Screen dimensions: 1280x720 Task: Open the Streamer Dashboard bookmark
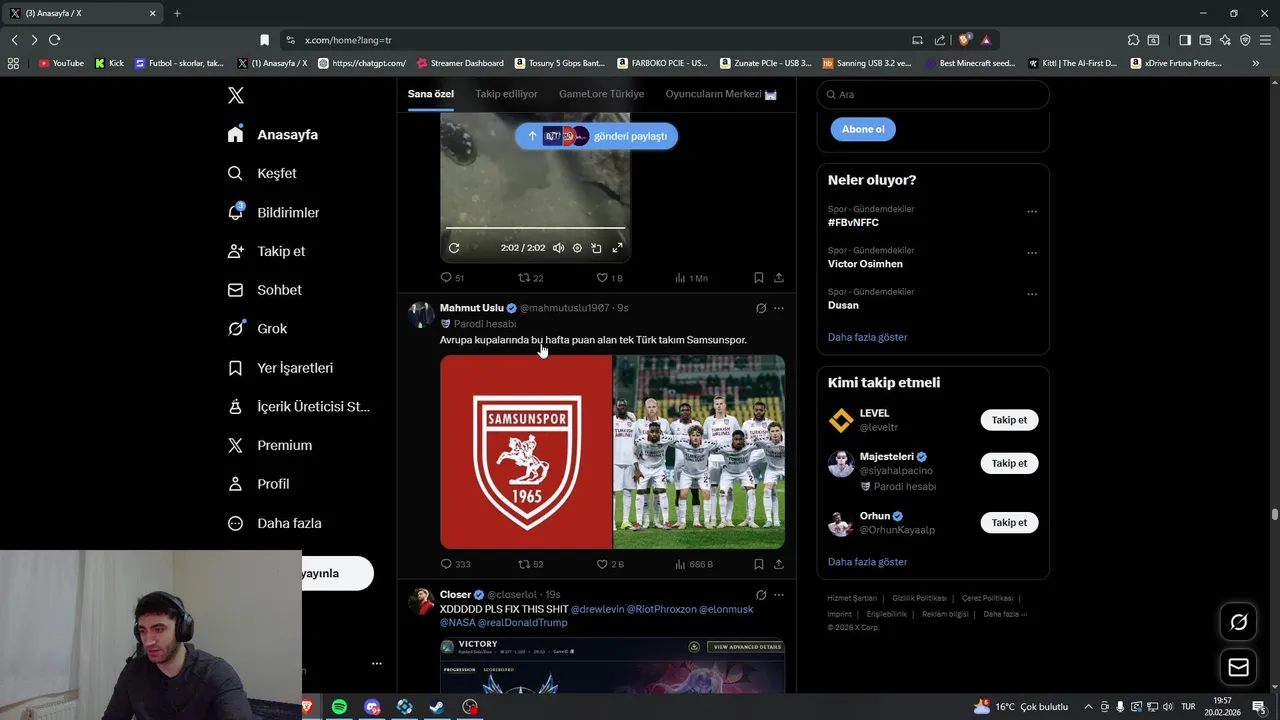point(460,63)
